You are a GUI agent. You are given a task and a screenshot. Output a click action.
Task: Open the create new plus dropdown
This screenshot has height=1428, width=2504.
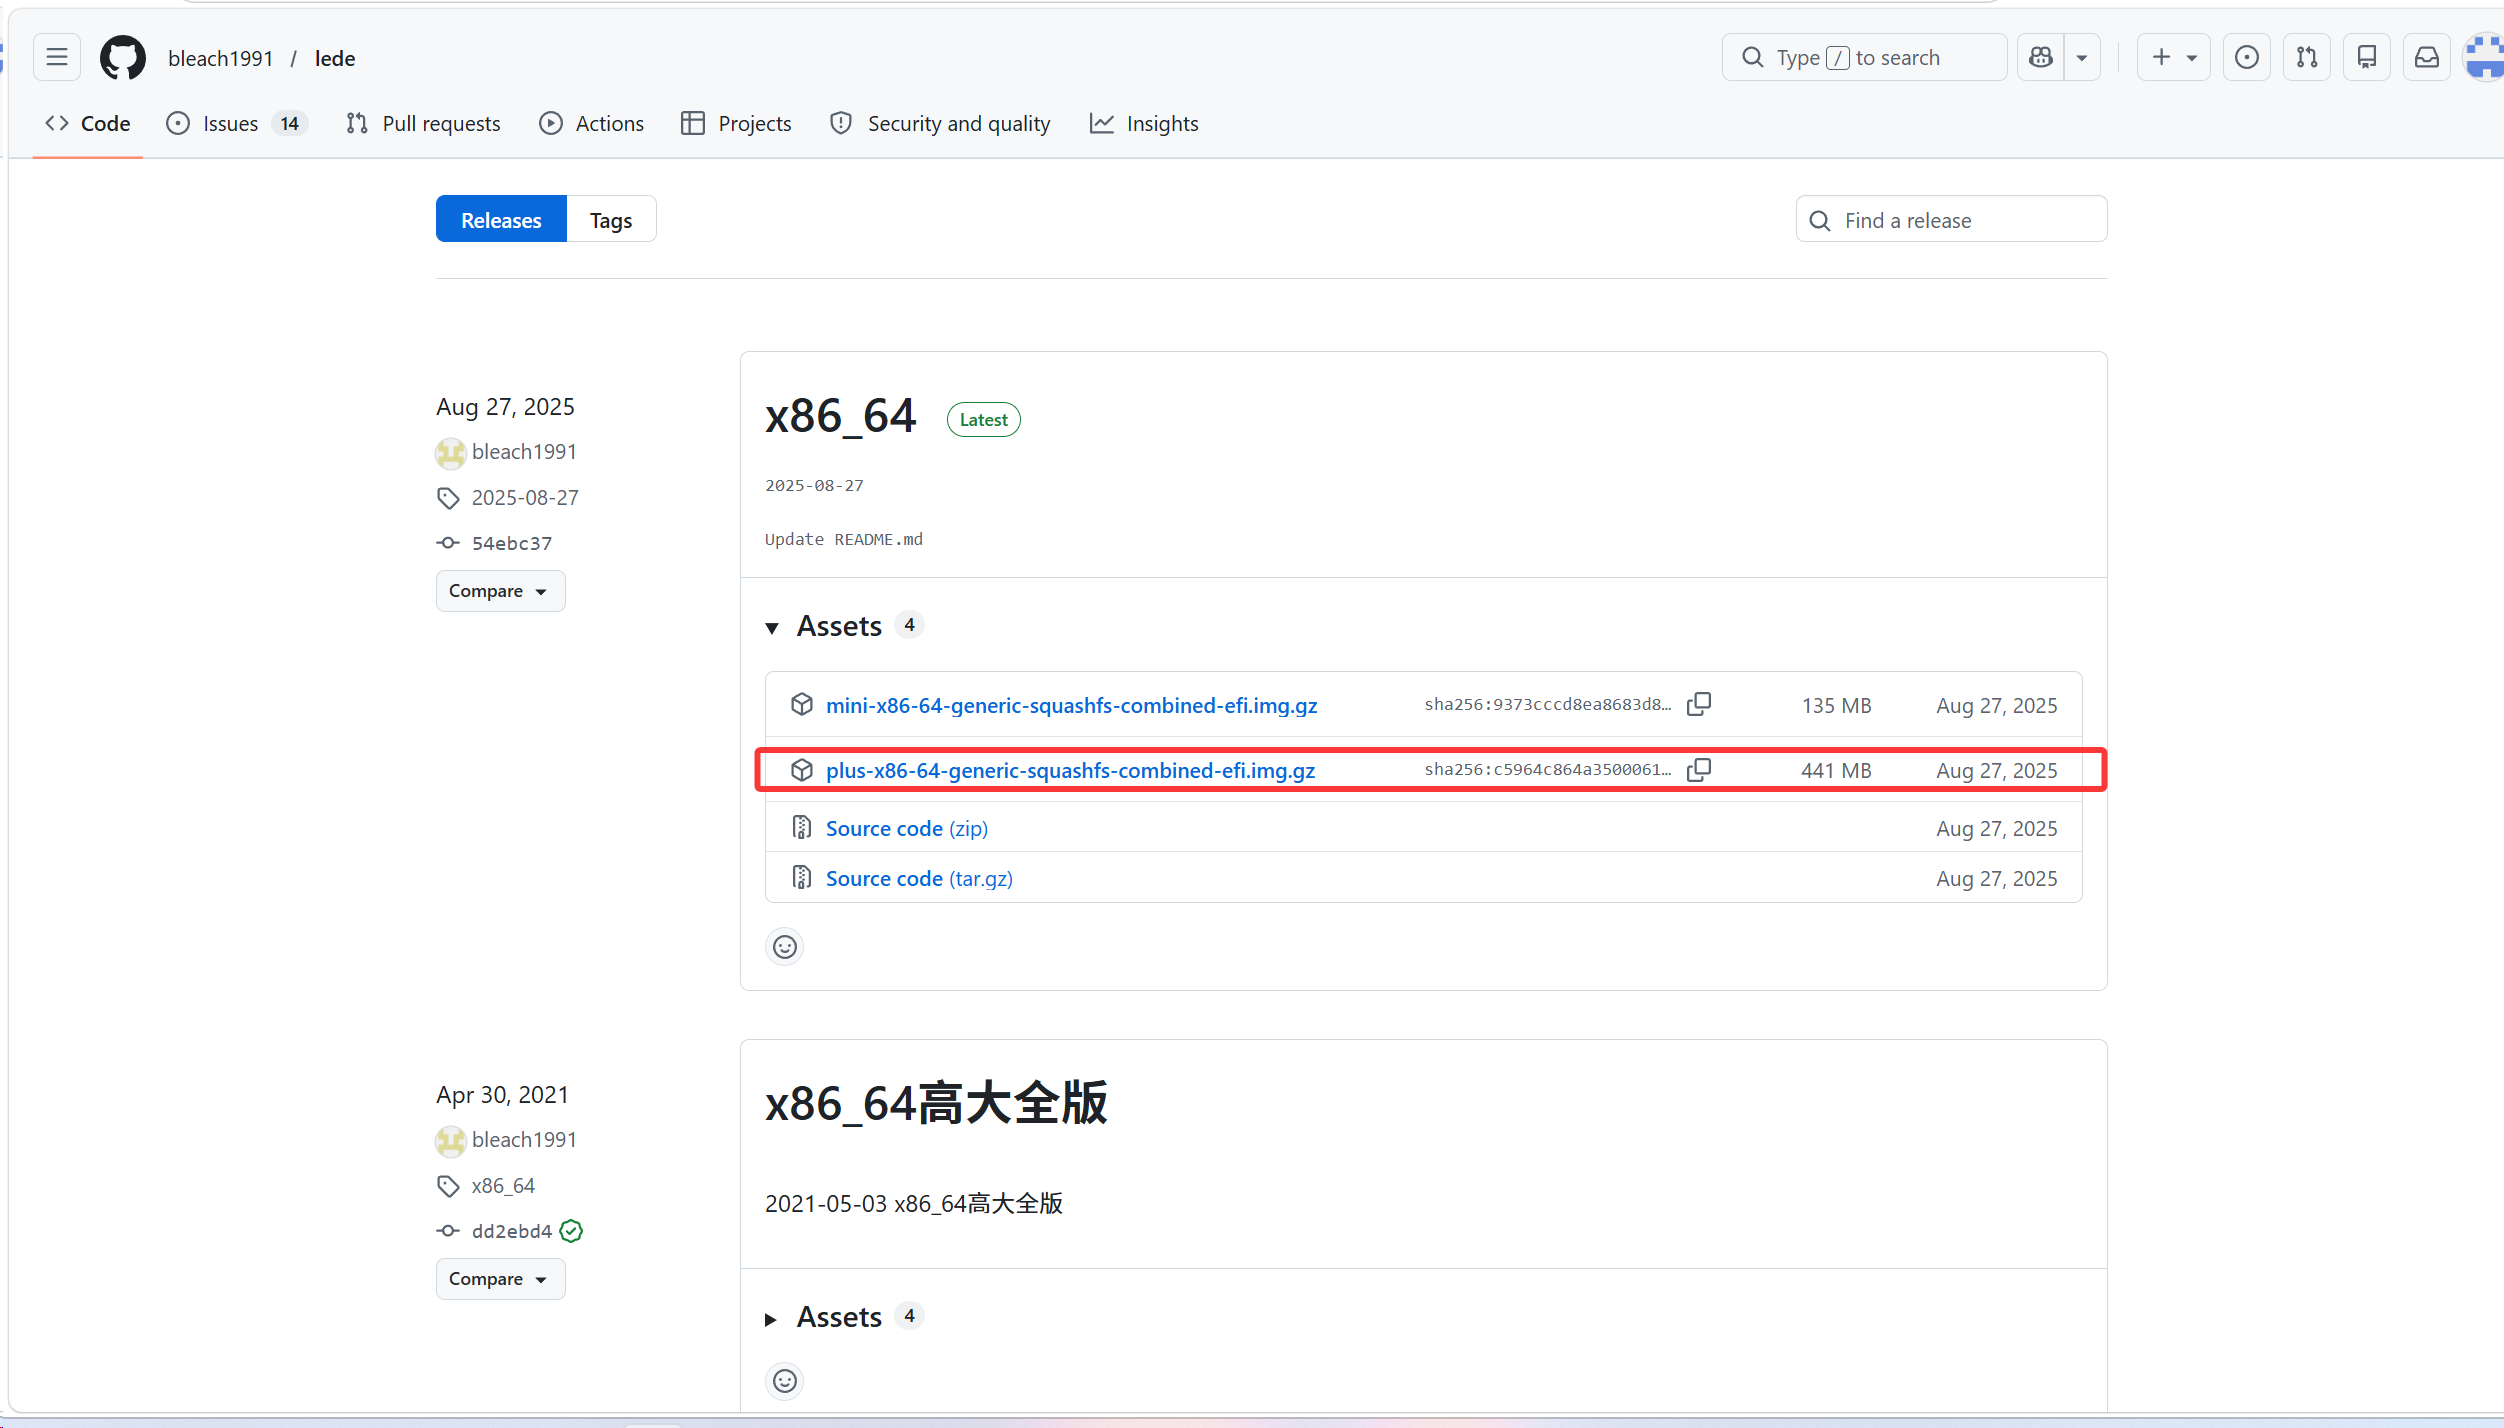point(2174,57)
